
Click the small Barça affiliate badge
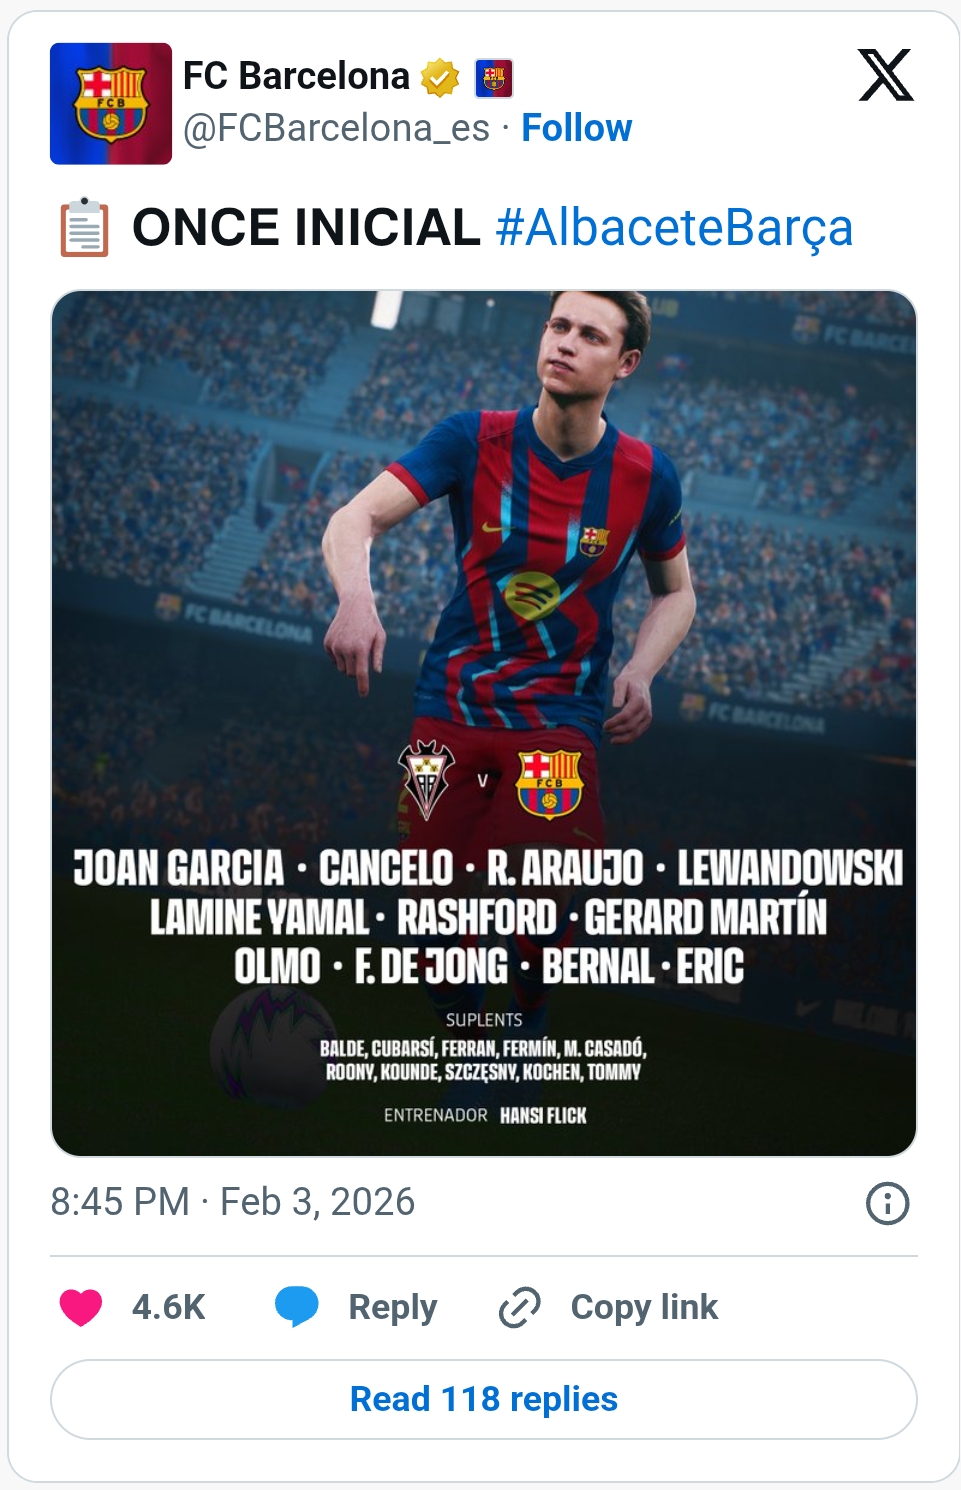[493, 77]
